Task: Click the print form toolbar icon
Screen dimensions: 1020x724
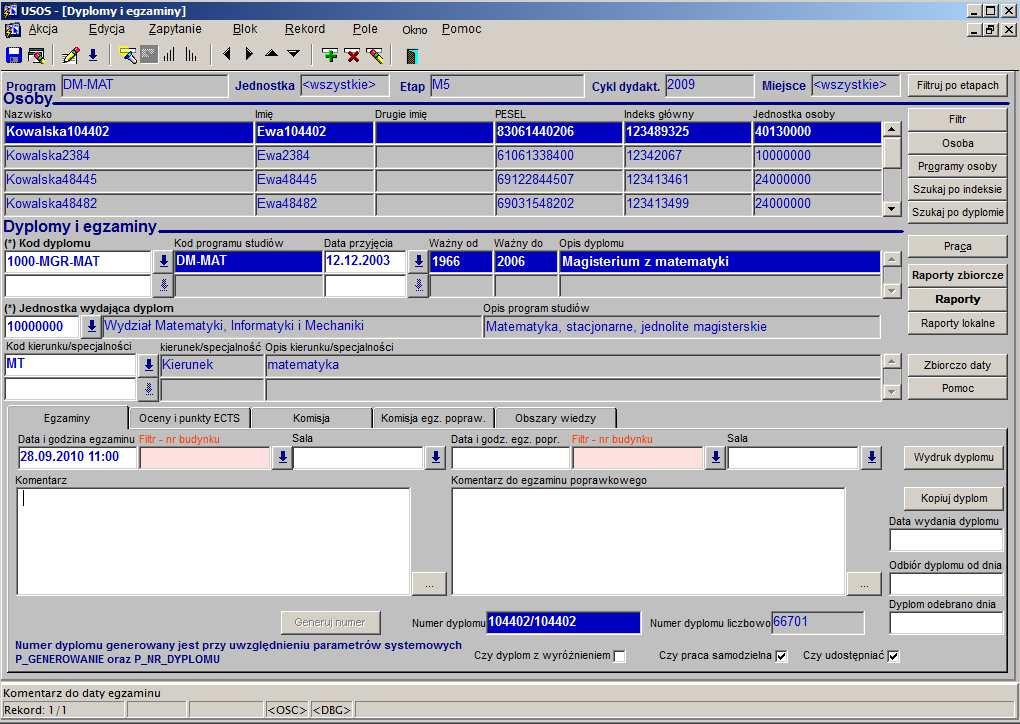Action: point(36,55)
